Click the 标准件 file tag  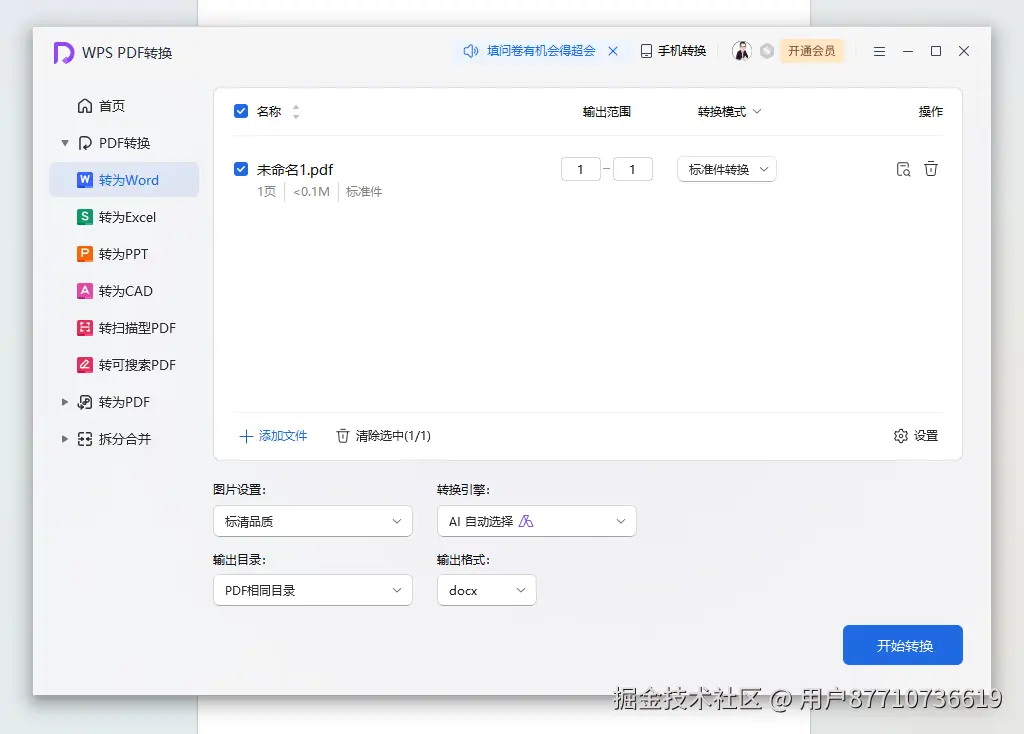click(x=364, y=191)
